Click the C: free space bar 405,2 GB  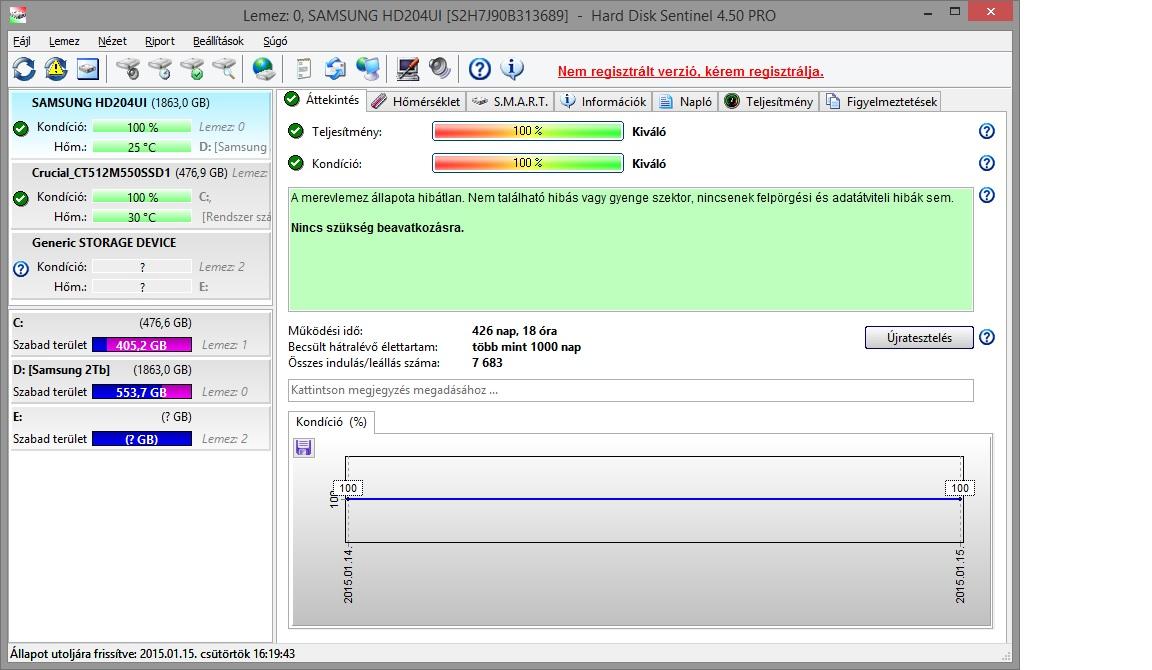click(x=142, y=345)
